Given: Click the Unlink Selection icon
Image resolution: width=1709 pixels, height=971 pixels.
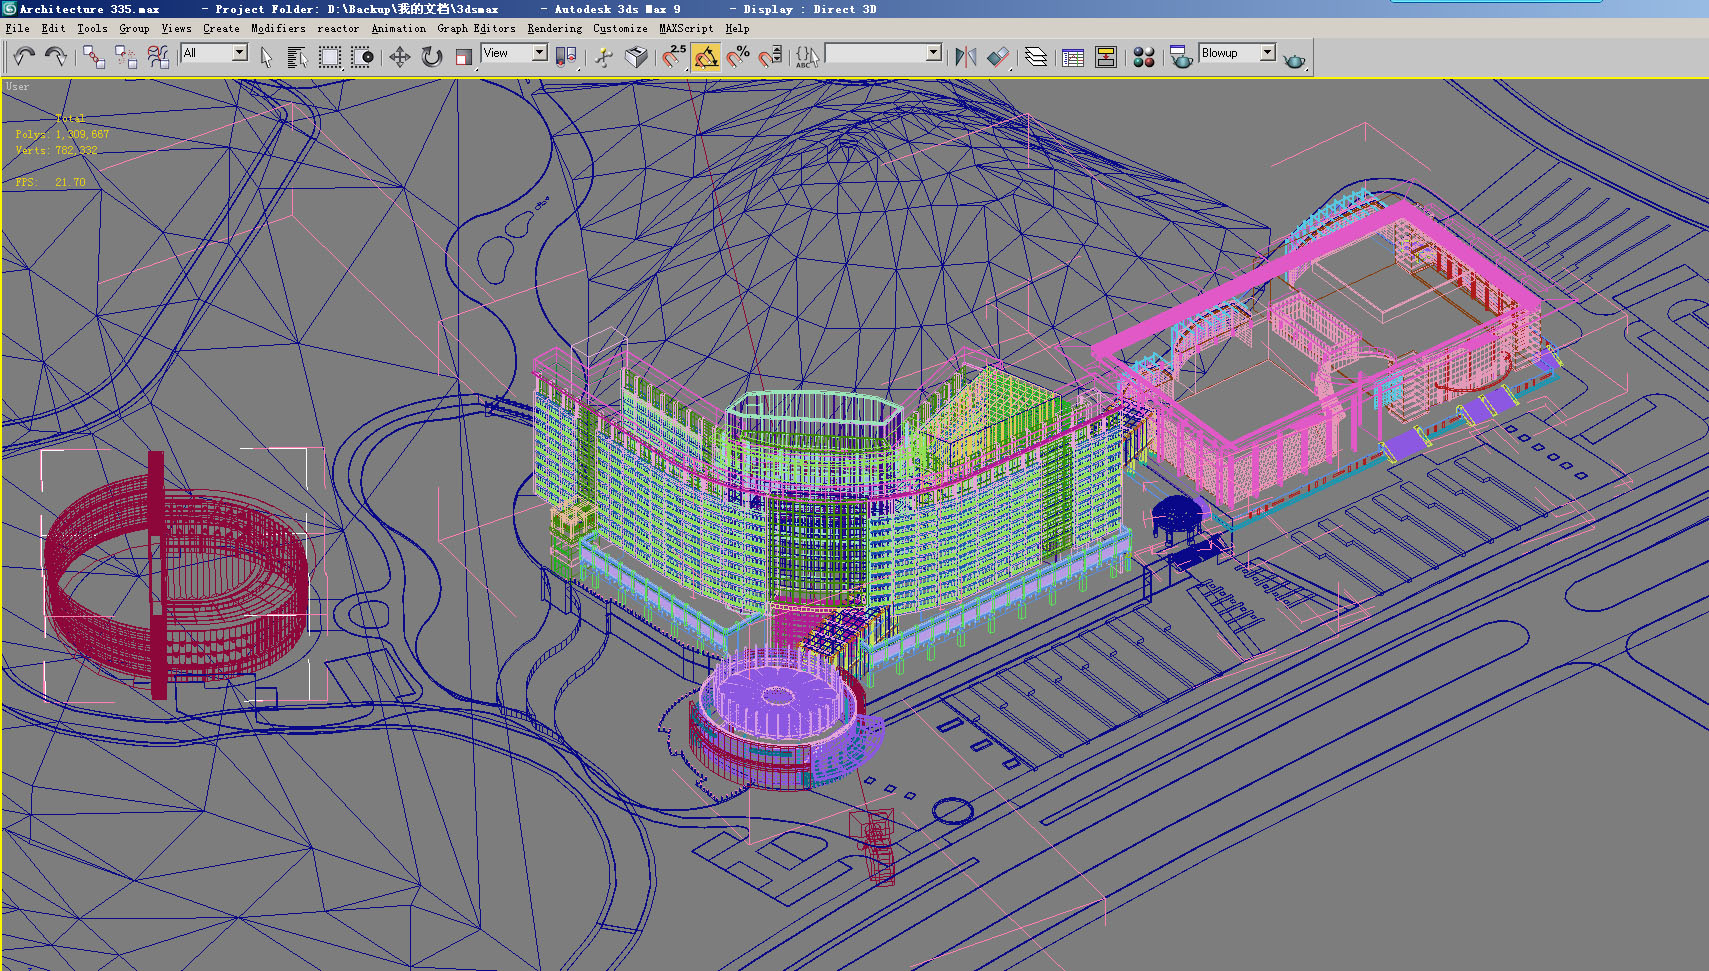Looking at the screenshot, I should [126, 57].
